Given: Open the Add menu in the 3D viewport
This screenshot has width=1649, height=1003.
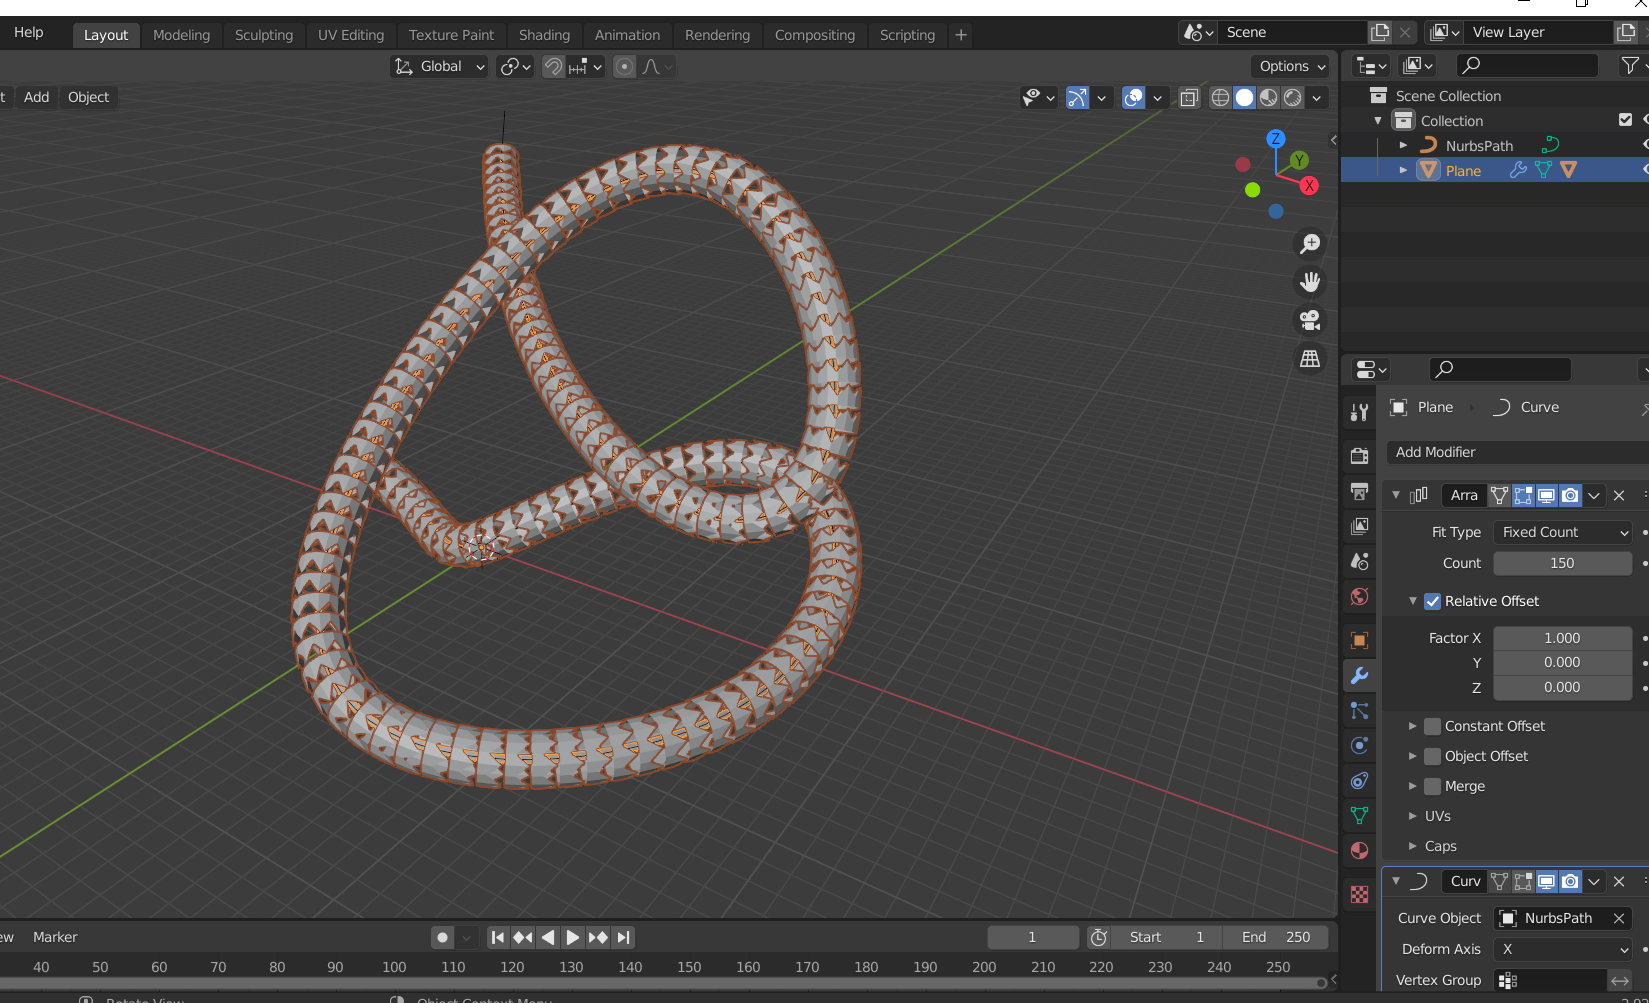Looking at the screenshot, I should pos(36,97).
